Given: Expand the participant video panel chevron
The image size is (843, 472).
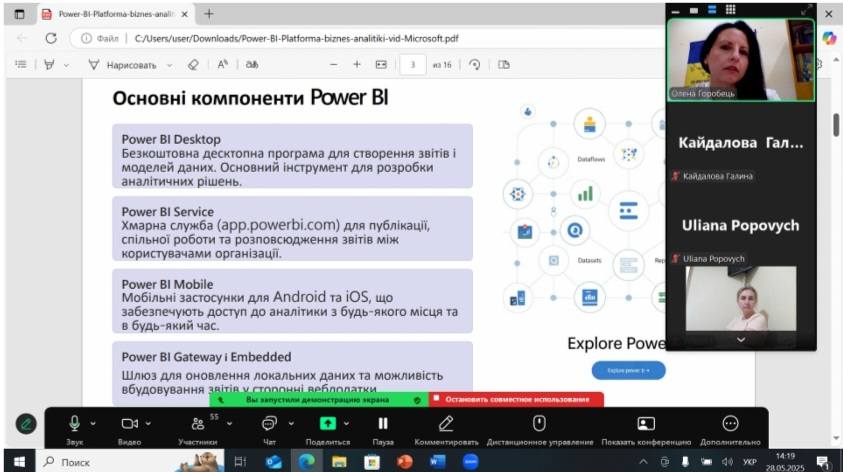Looking at the screenshot, I should click(x=741, y=340).
